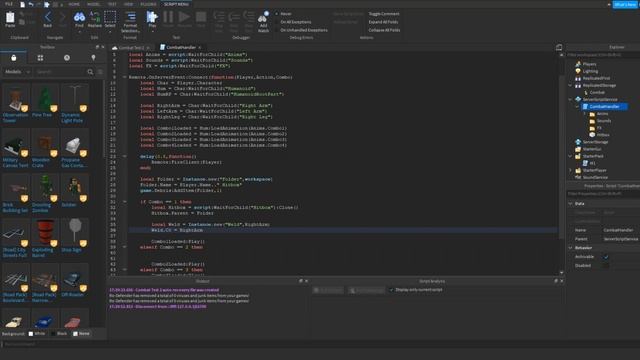Screen dimensions: 640x360
Task: Select the Sounds folder in Explorer
Action: coord(603,121)
